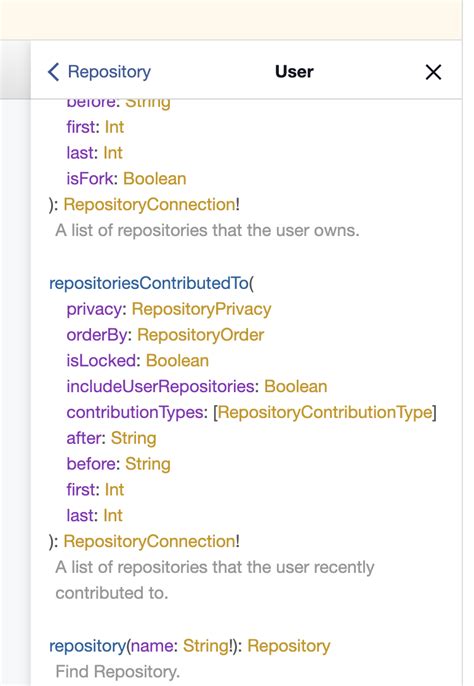474x686 pixels.
Task: Open RepositoryConnection type above 'user owns' description
Action: coord(150,204)
